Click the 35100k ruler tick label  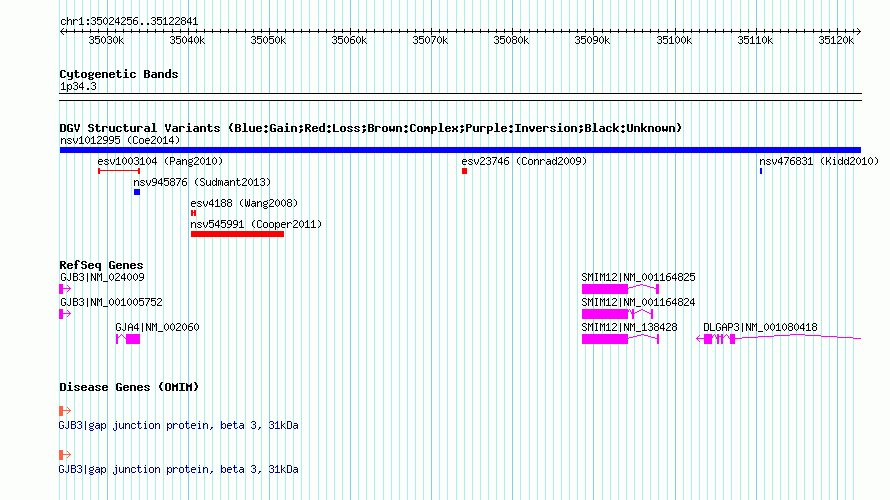[674, 40]
